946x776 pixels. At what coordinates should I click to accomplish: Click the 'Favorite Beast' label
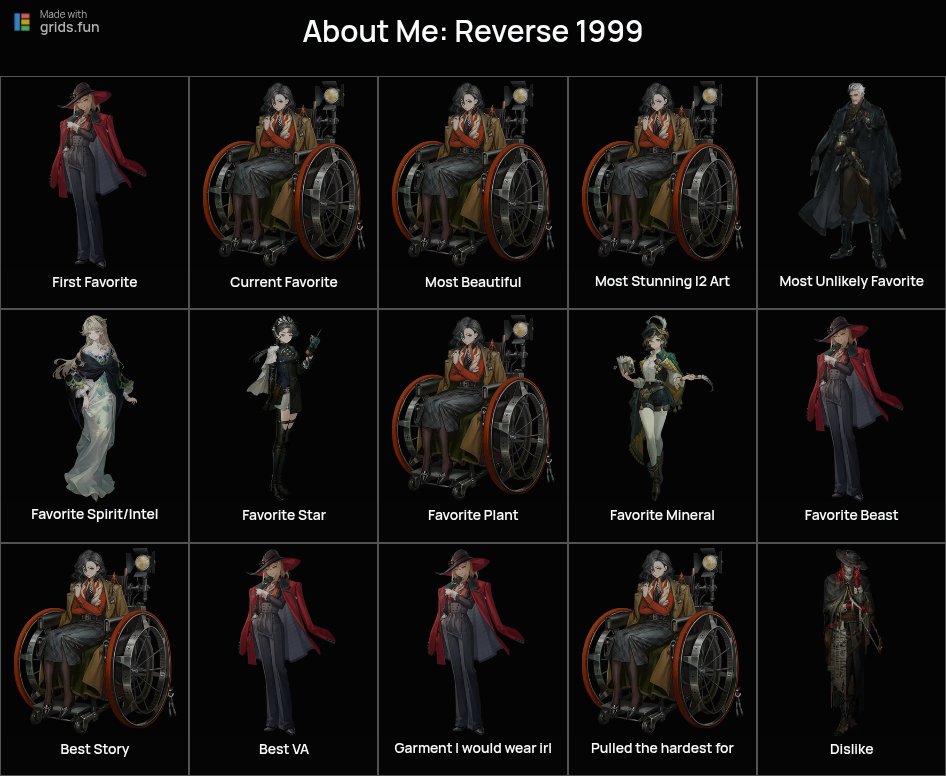click(x=851, y=515)
